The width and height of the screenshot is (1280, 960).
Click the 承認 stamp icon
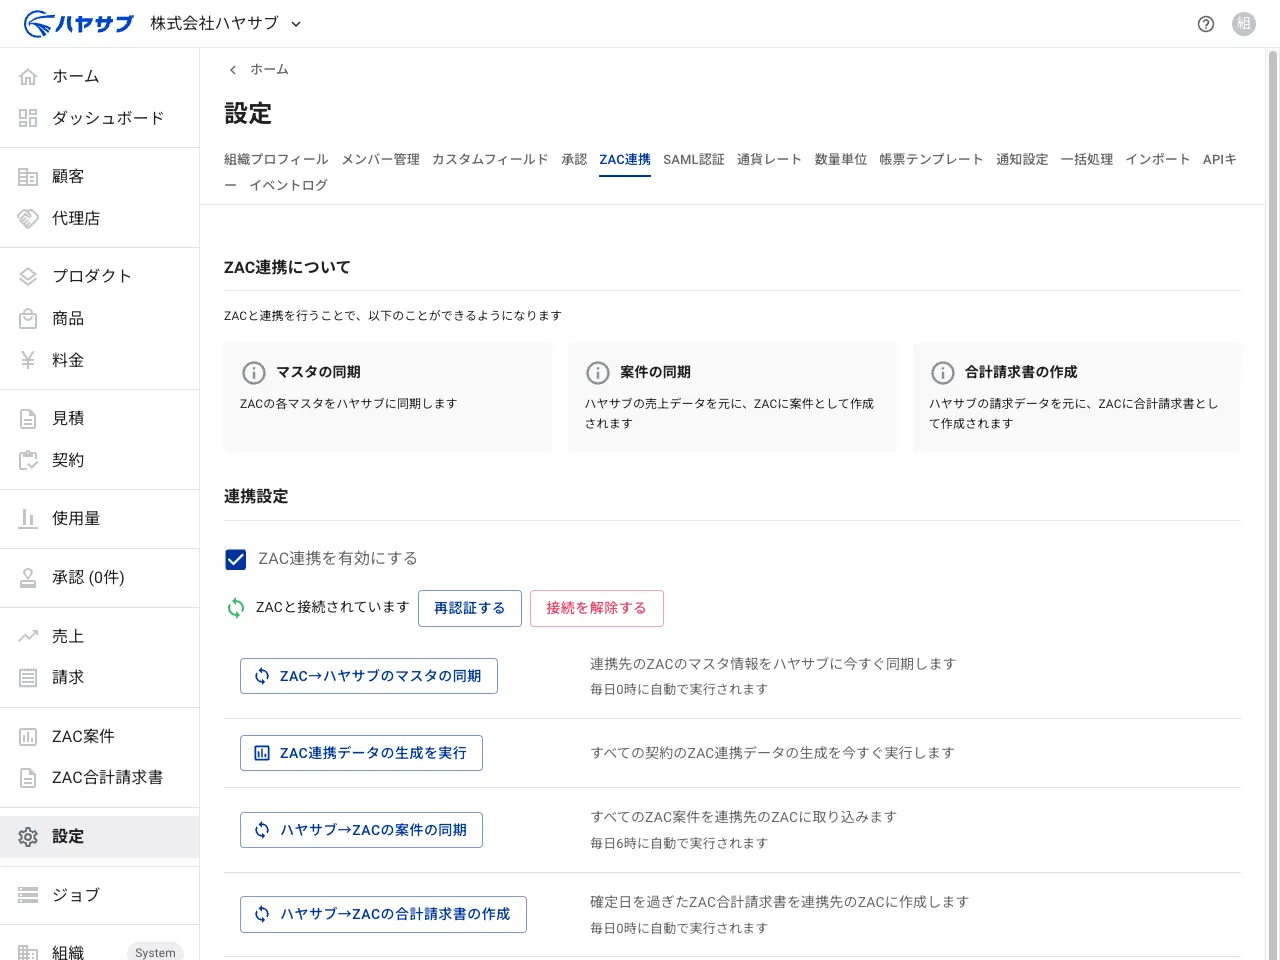(28, 577)
